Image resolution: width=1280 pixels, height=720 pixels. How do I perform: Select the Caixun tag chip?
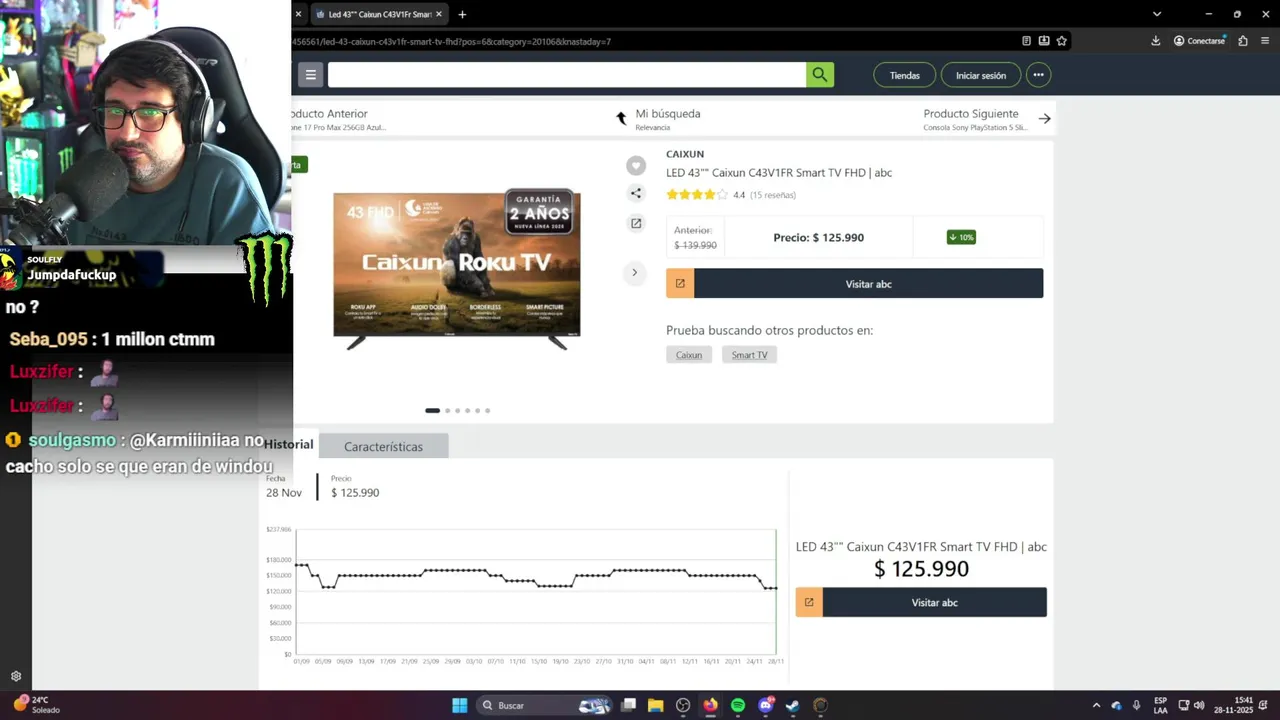coord(689,355)
